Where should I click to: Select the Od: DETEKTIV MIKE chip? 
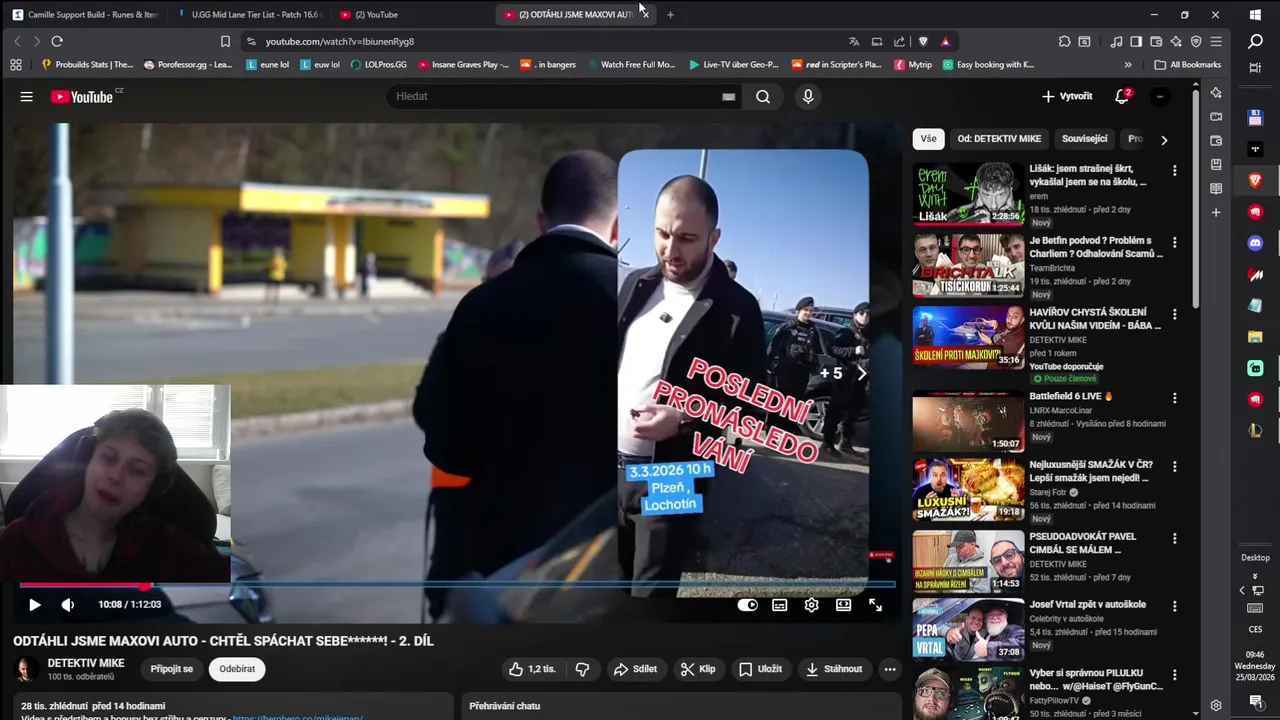click(999, 139)
